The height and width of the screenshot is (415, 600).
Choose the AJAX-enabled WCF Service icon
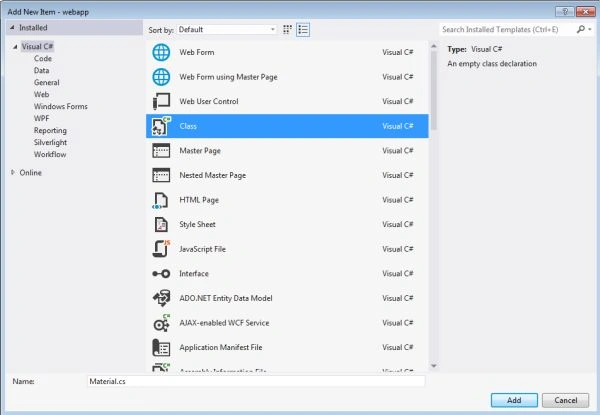pyautogui.click(x=161, y=323)
